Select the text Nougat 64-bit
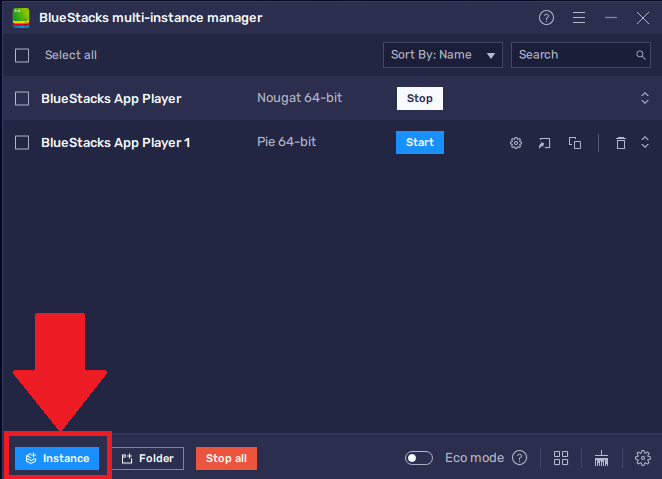 (x=299, y=98)
